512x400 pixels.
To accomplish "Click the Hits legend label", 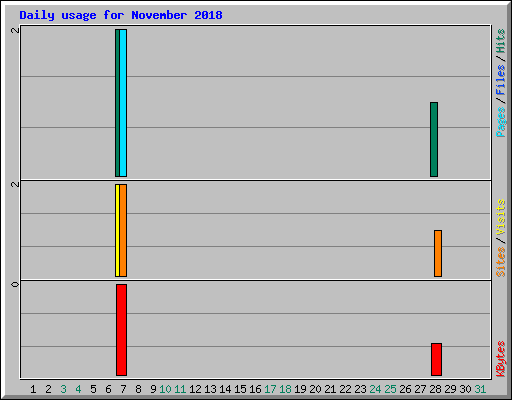I will click(x=500, y=41).
